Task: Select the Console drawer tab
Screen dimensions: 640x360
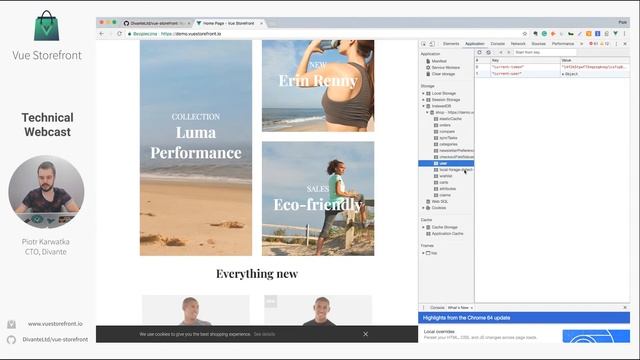Action: (437, 308)
